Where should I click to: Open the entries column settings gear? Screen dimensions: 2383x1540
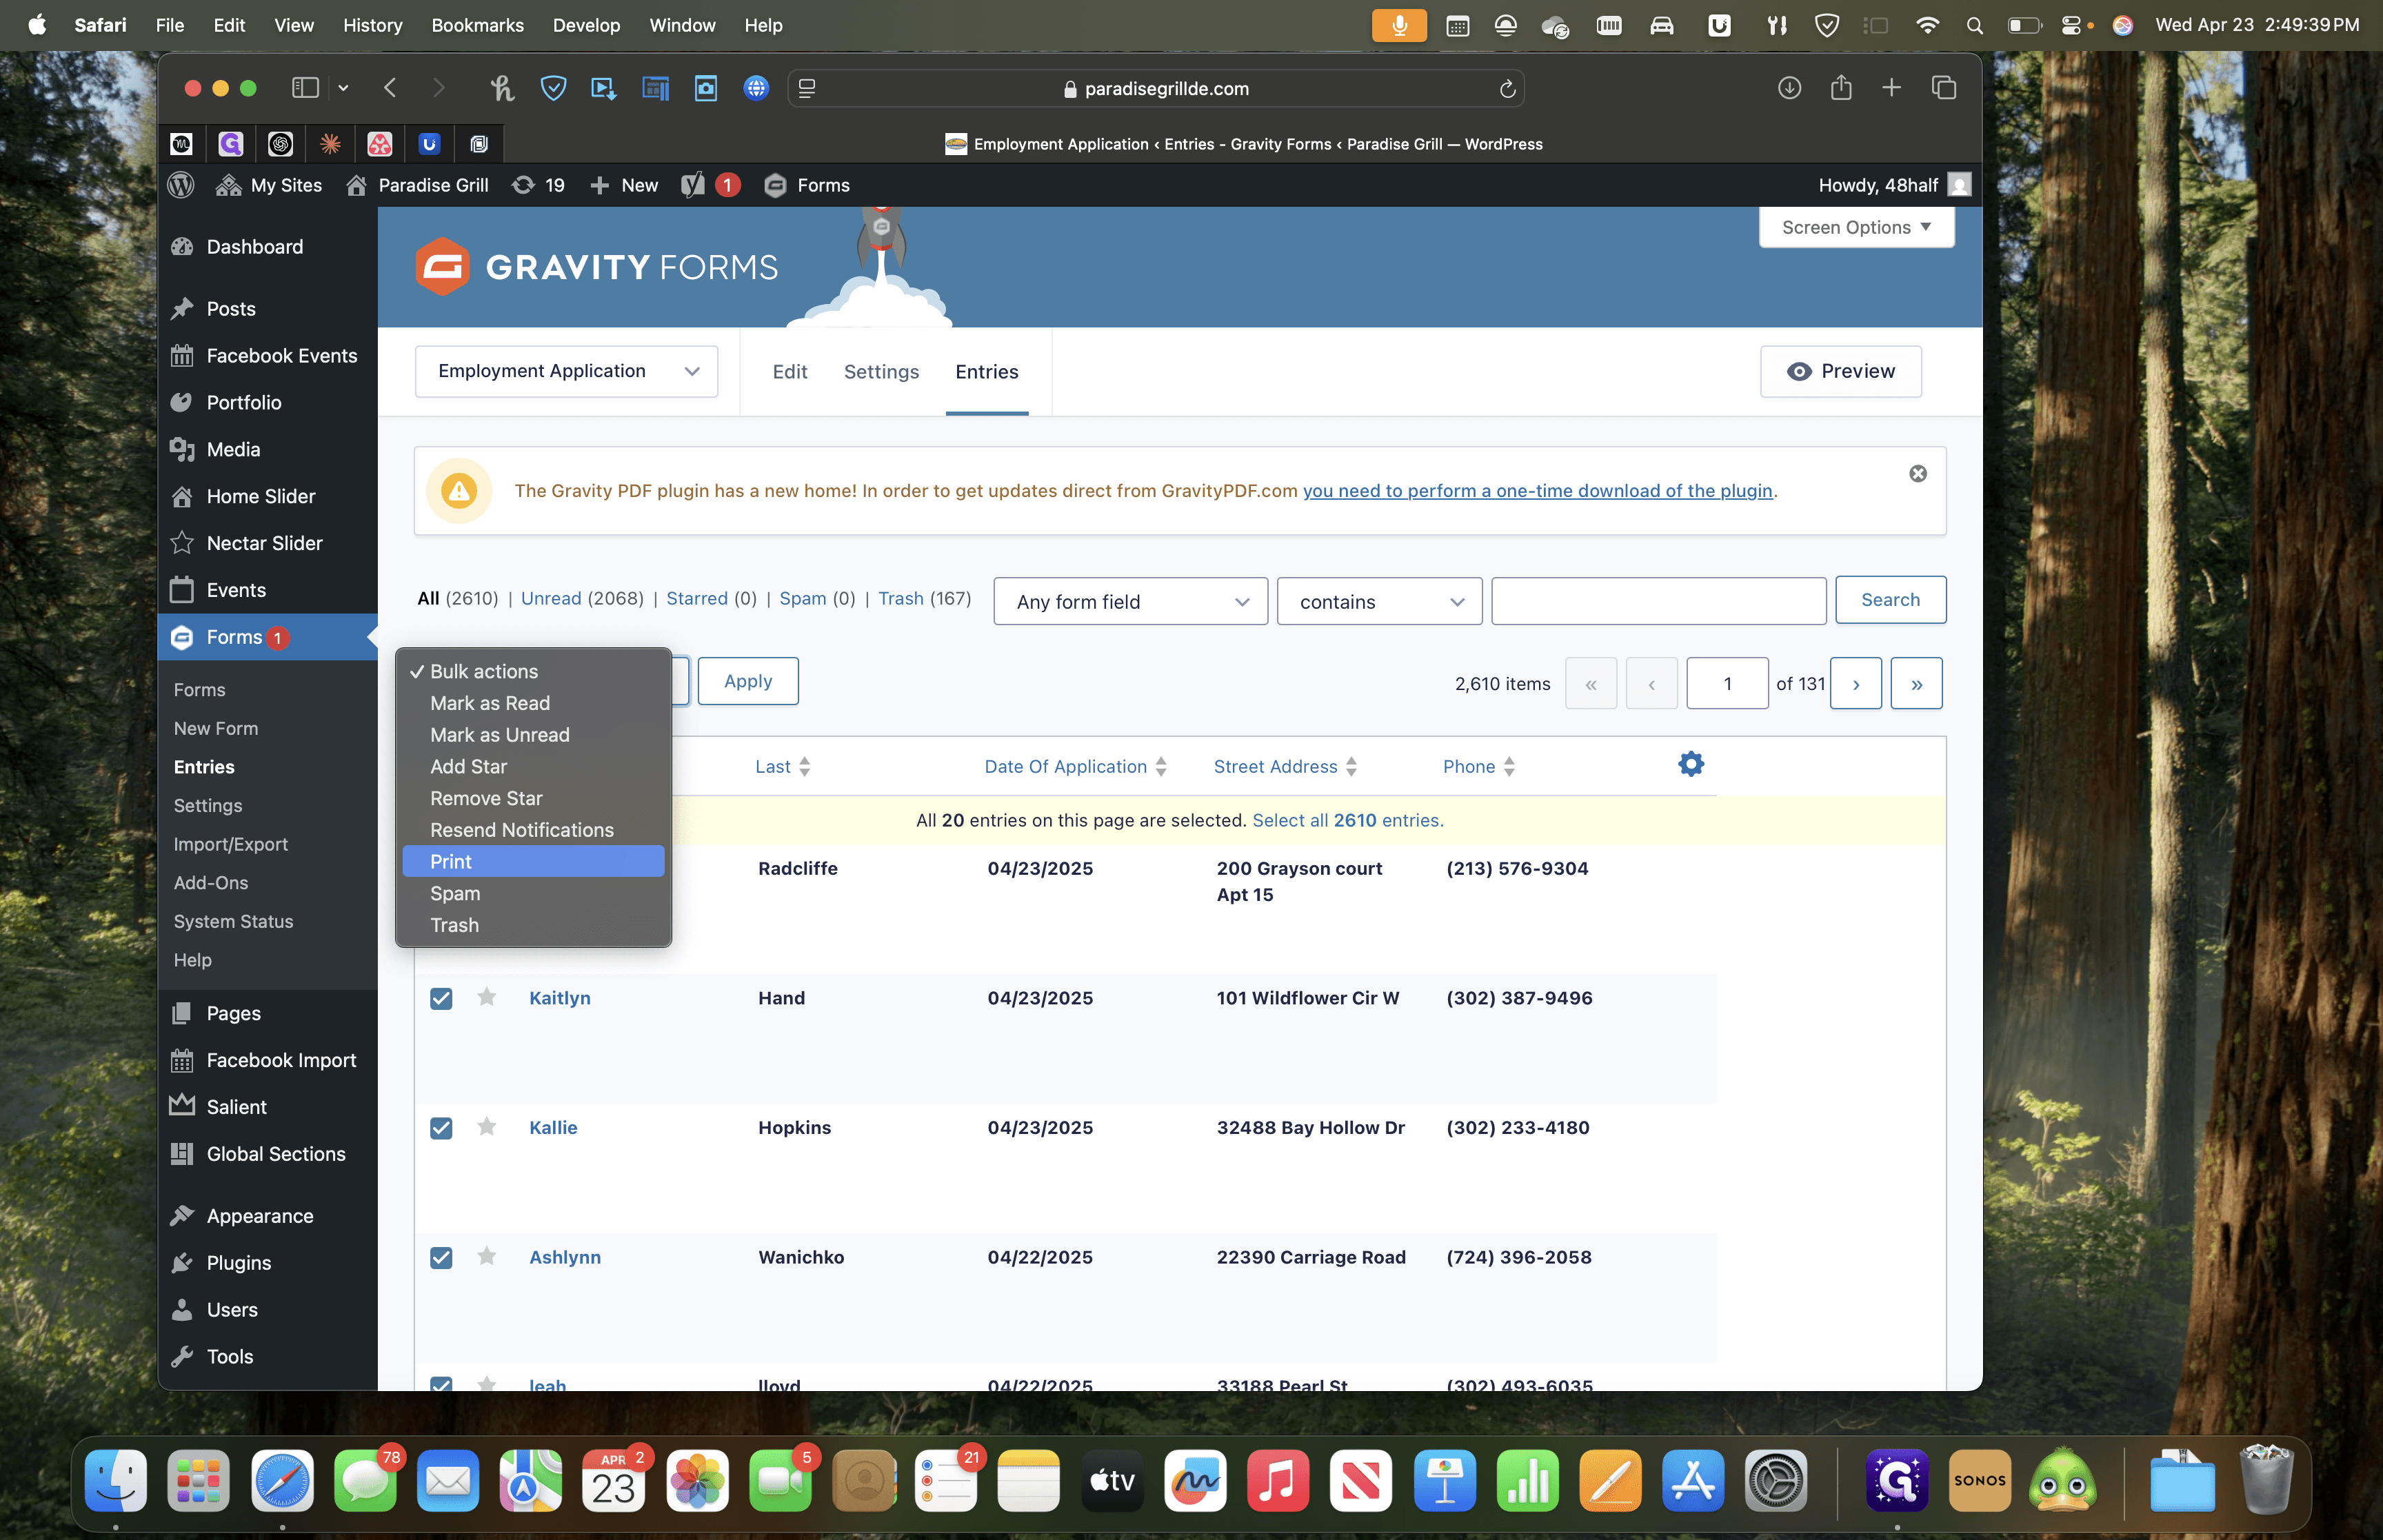tap(1691, 764)
